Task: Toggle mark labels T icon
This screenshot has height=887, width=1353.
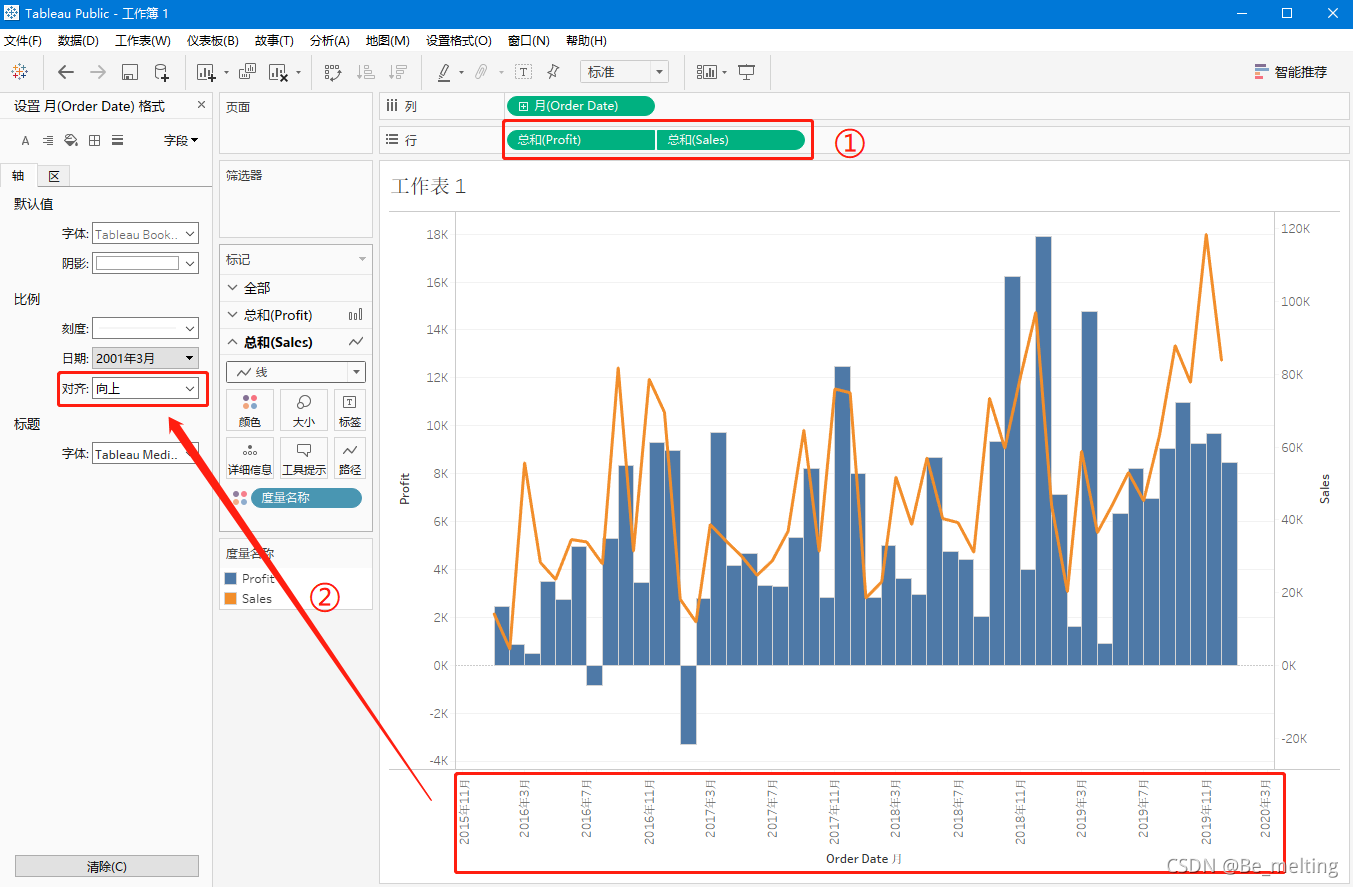Action: point(523,72)
